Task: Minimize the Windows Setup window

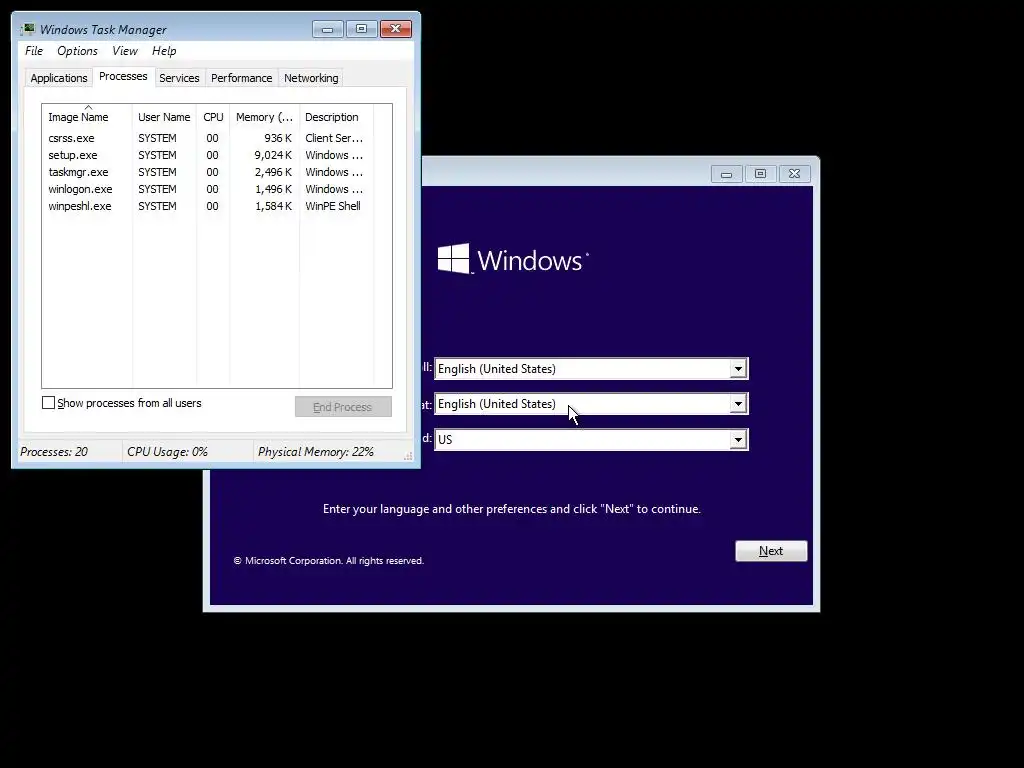Action: point(726,174)
